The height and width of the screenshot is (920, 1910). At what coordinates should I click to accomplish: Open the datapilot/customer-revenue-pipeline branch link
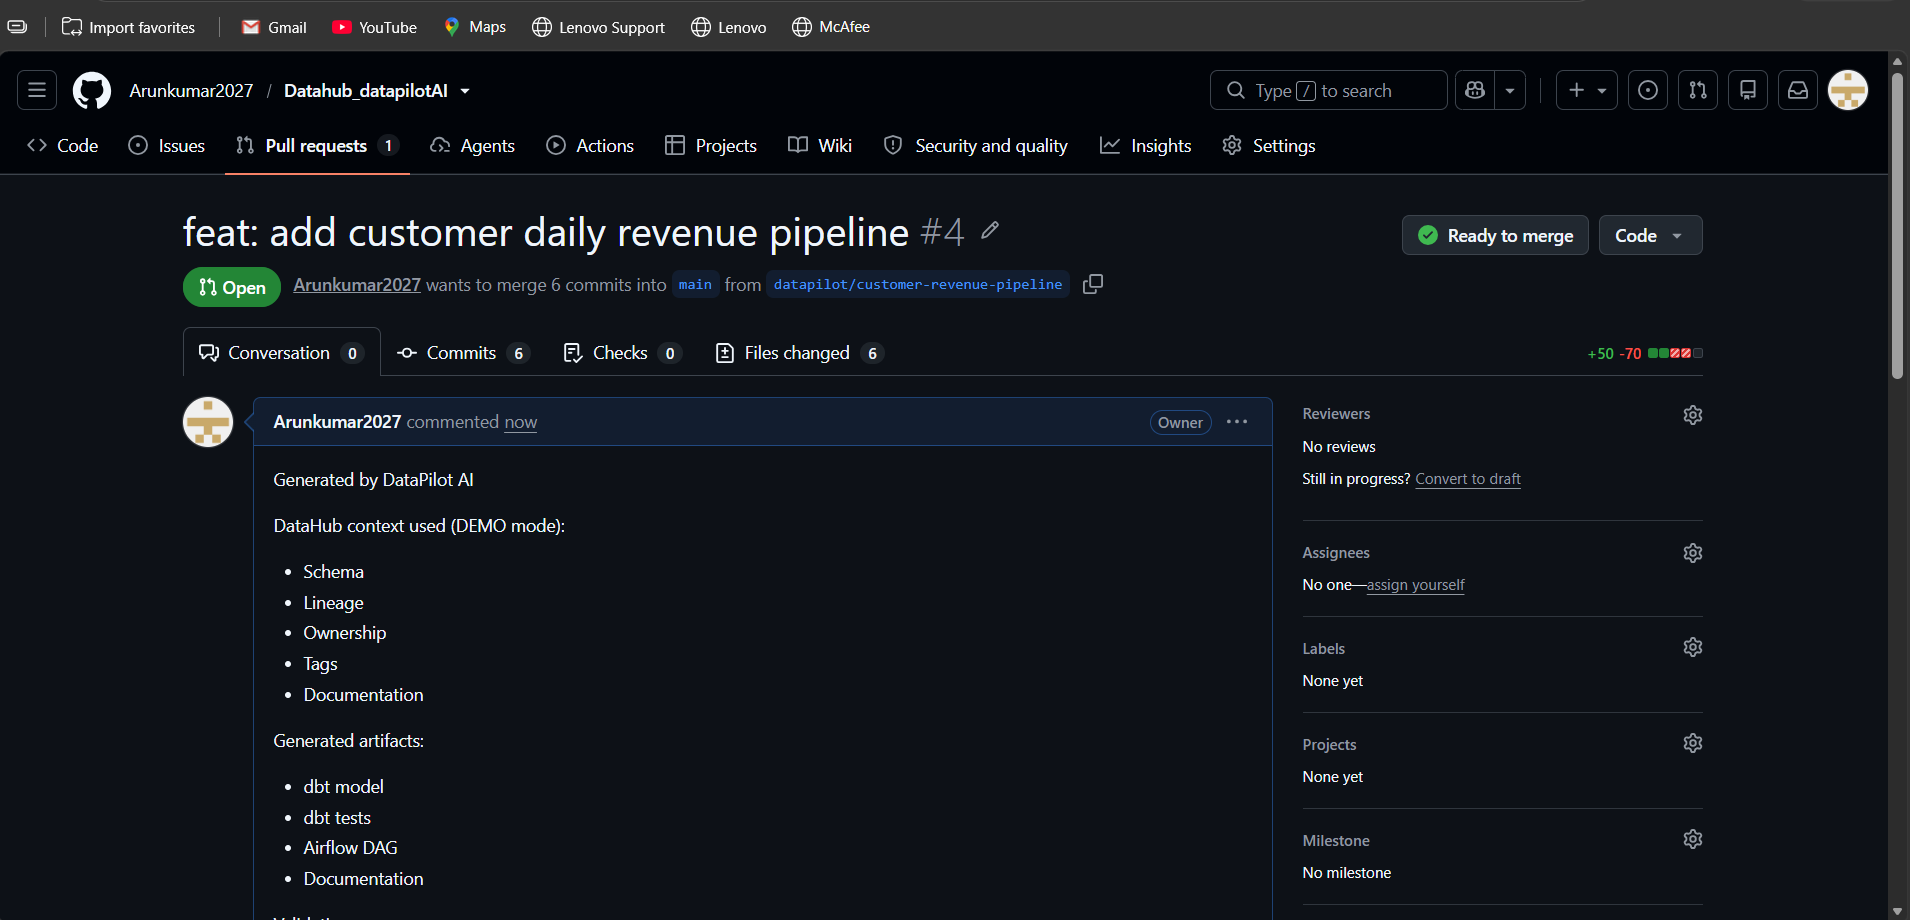pos(918,285)
